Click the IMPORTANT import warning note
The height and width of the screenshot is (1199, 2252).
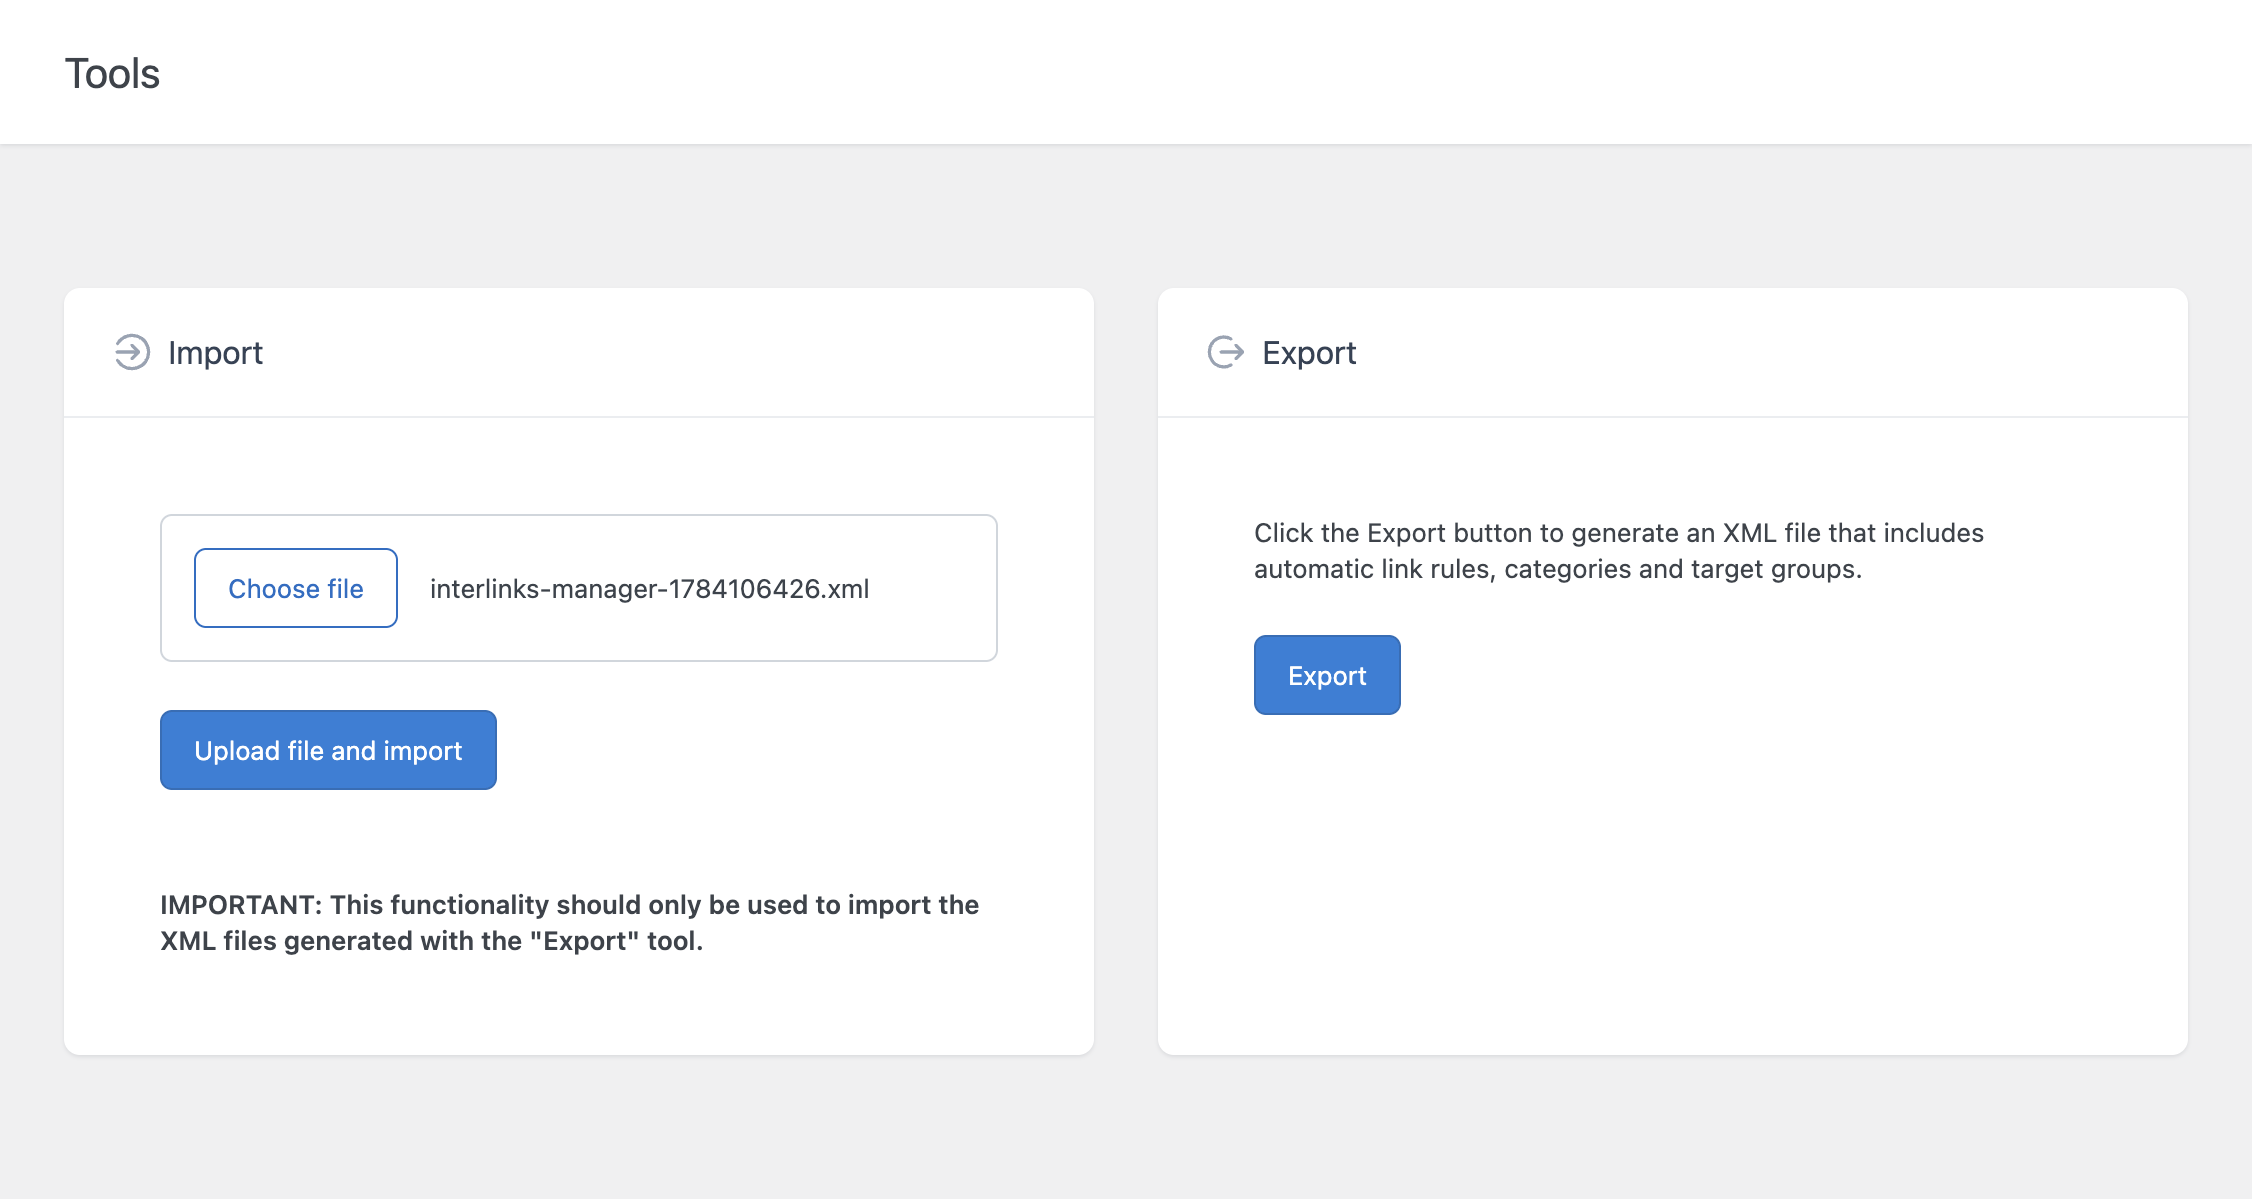pos(570,923)
